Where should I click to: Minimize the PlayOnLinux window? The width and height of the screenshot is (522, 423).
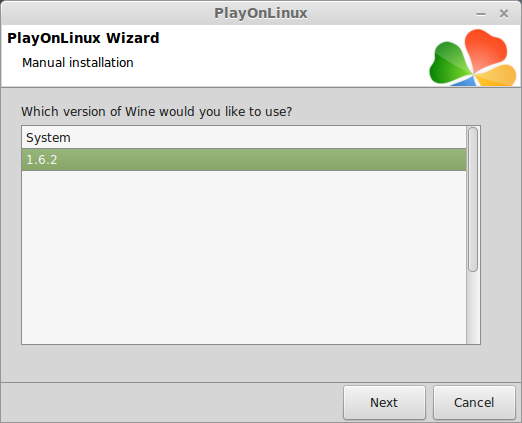[481, 14]
